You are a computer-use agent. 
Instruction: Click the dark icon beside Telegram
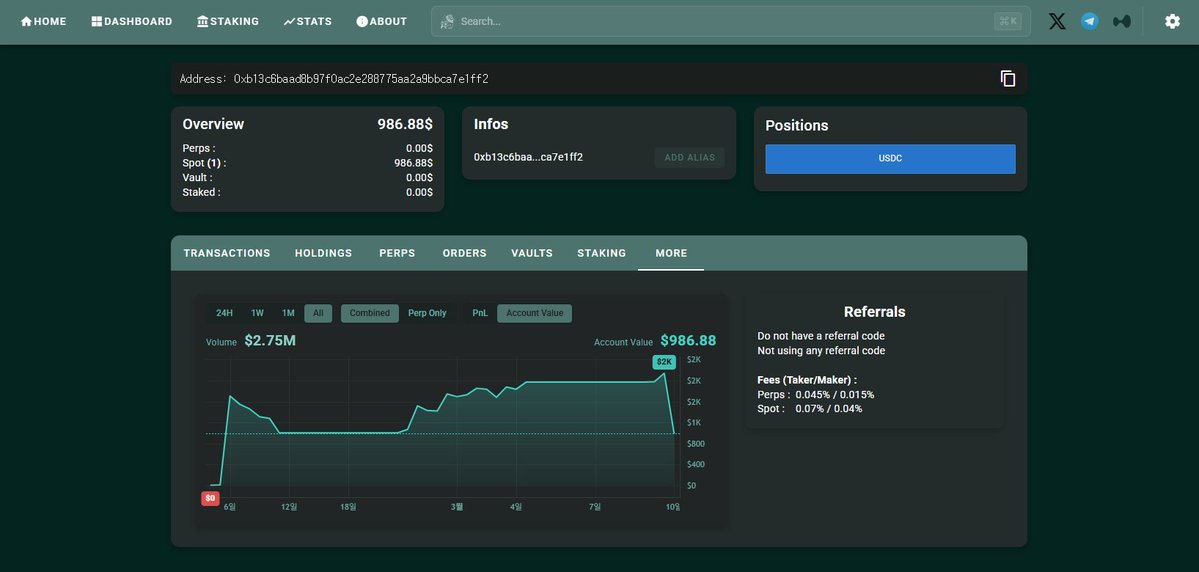click(x=1122, y=21)
